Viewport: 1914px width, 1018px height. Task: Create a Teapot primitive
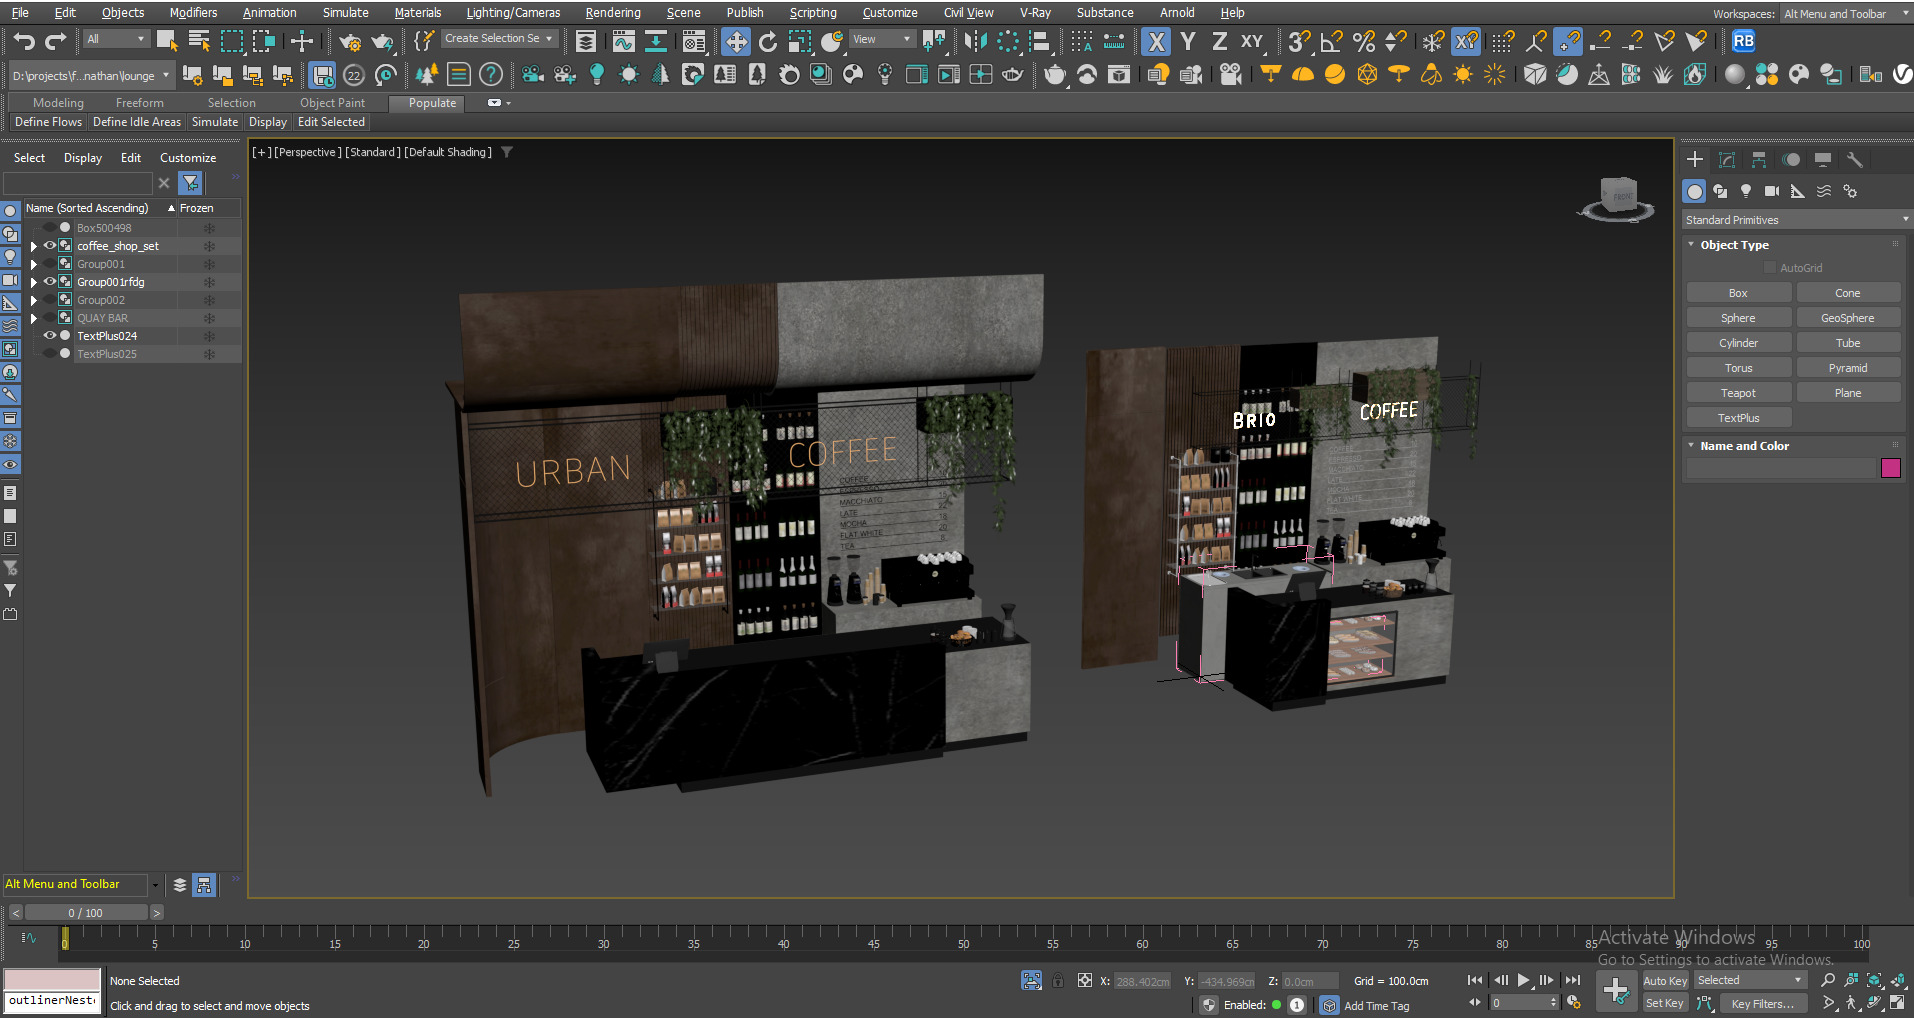click(1738, 393)
